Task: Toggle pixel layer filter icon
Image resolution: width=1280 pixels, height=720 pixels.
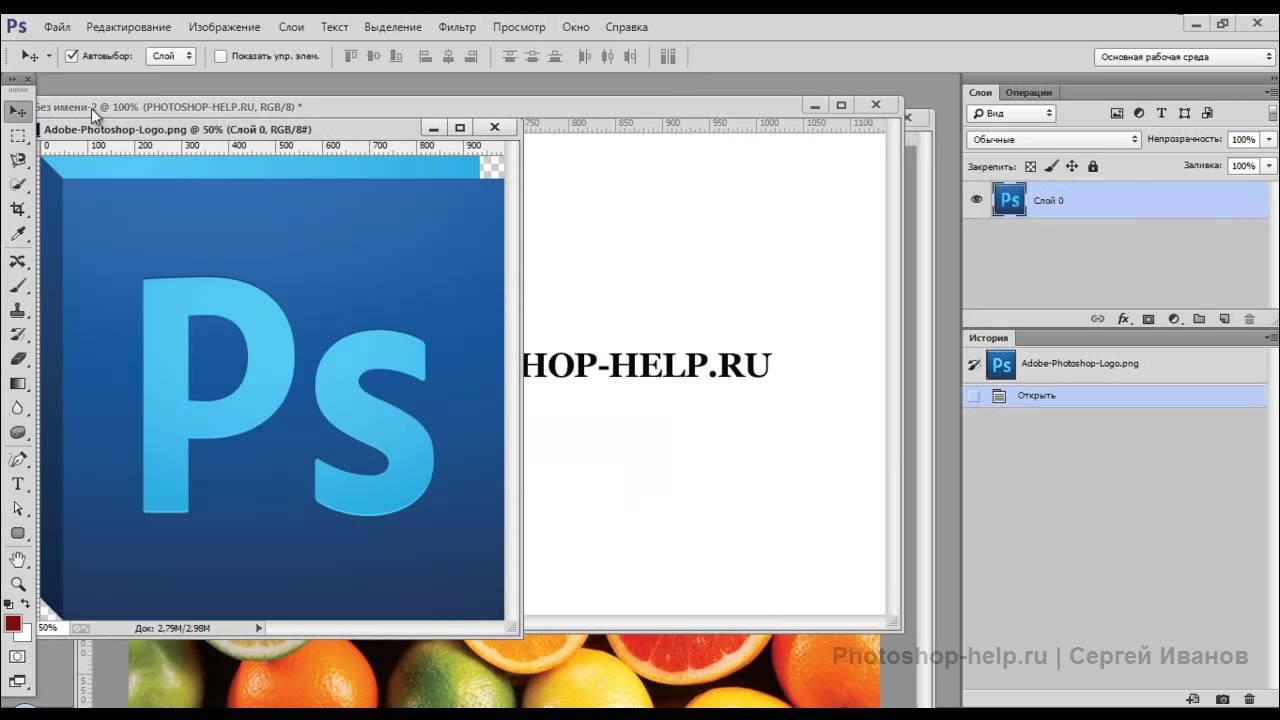Action: pyautogui.click(x=1117, y=113)
